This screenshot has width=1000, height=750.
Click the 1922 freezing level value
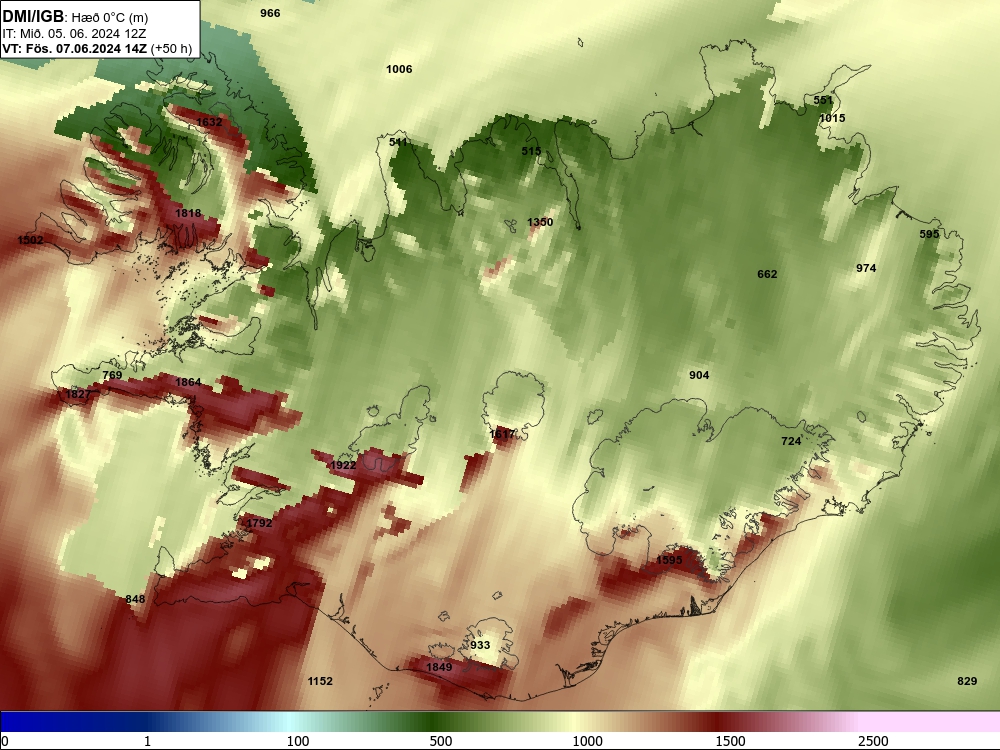(x=343, y=465)
